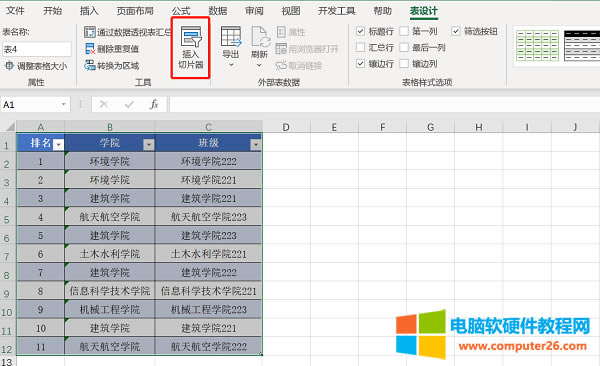Click Summarize with PivotTable (通过数据透视表汇总)
Viewport: 600px width, 366px height.
coord(128,32)
